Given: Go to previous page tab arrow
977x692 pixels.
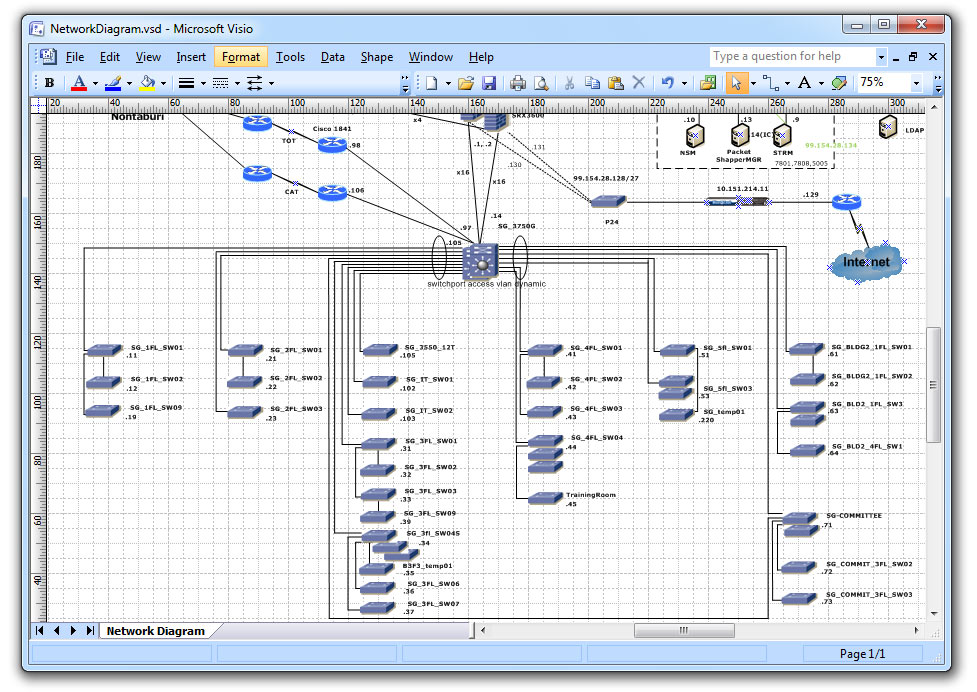Looking at the screenshot, I should pos(57,630).
